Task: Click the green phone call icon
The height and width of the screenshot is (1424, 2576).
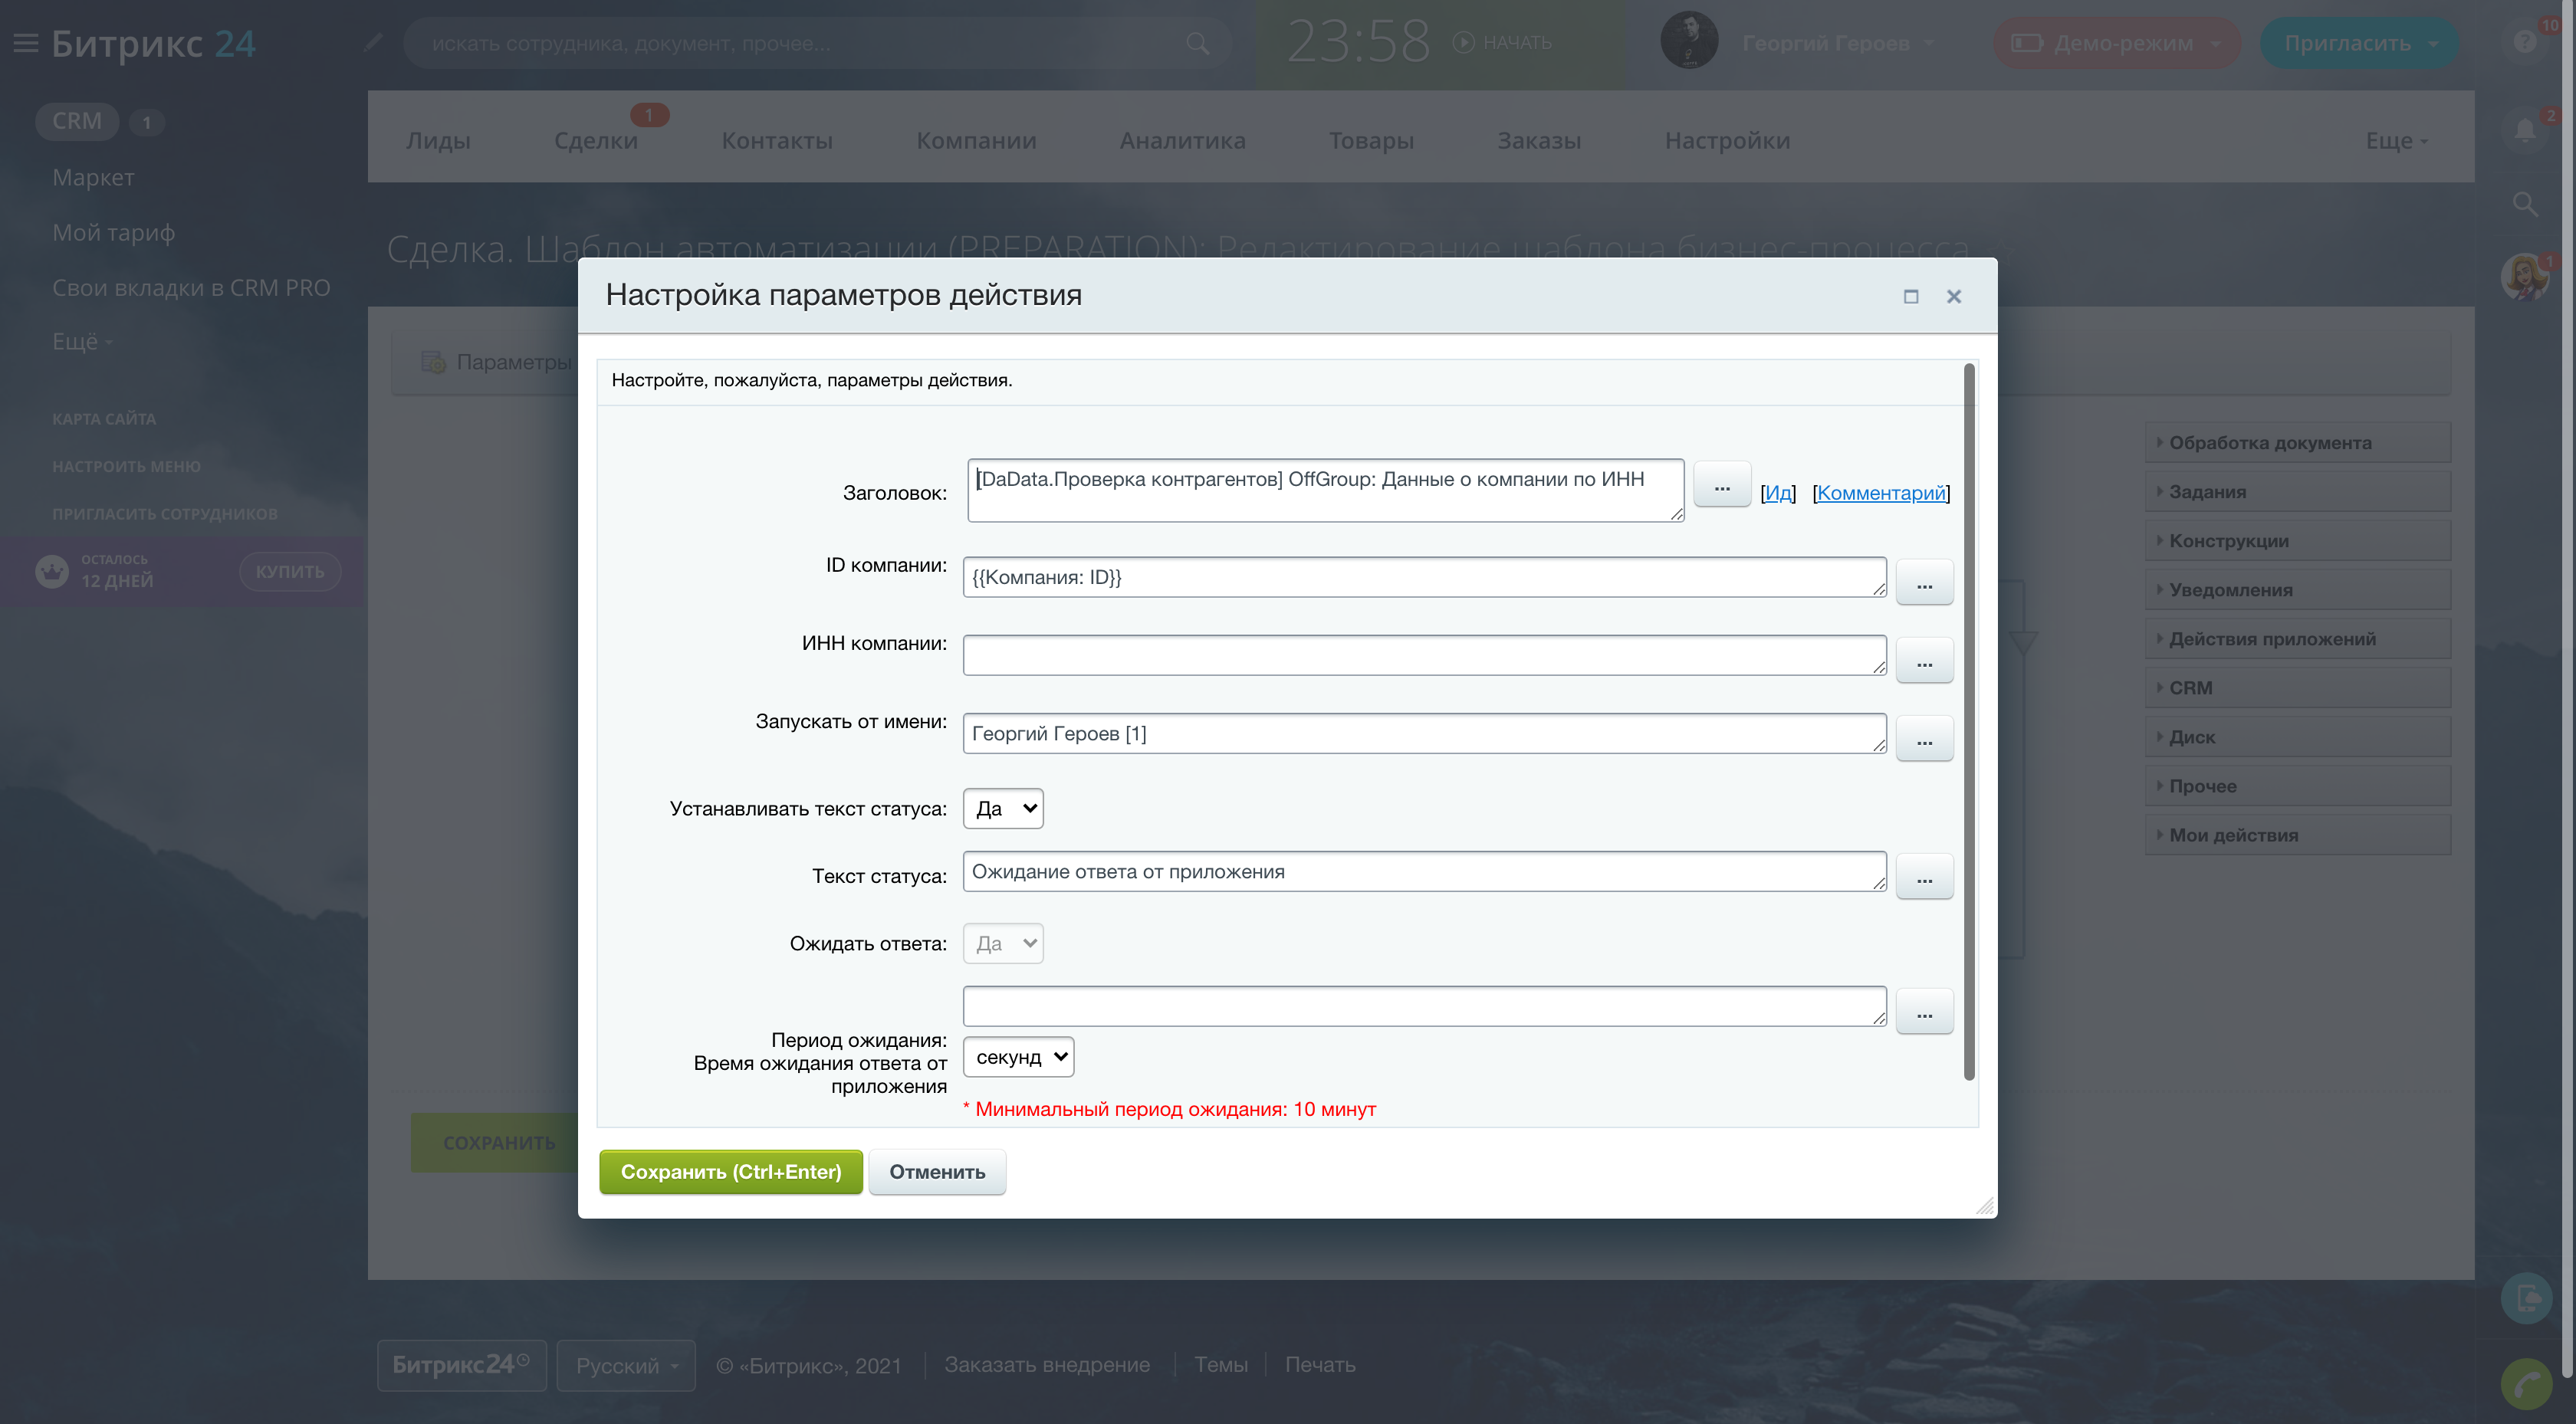Action: [x=2526, y=1384]
